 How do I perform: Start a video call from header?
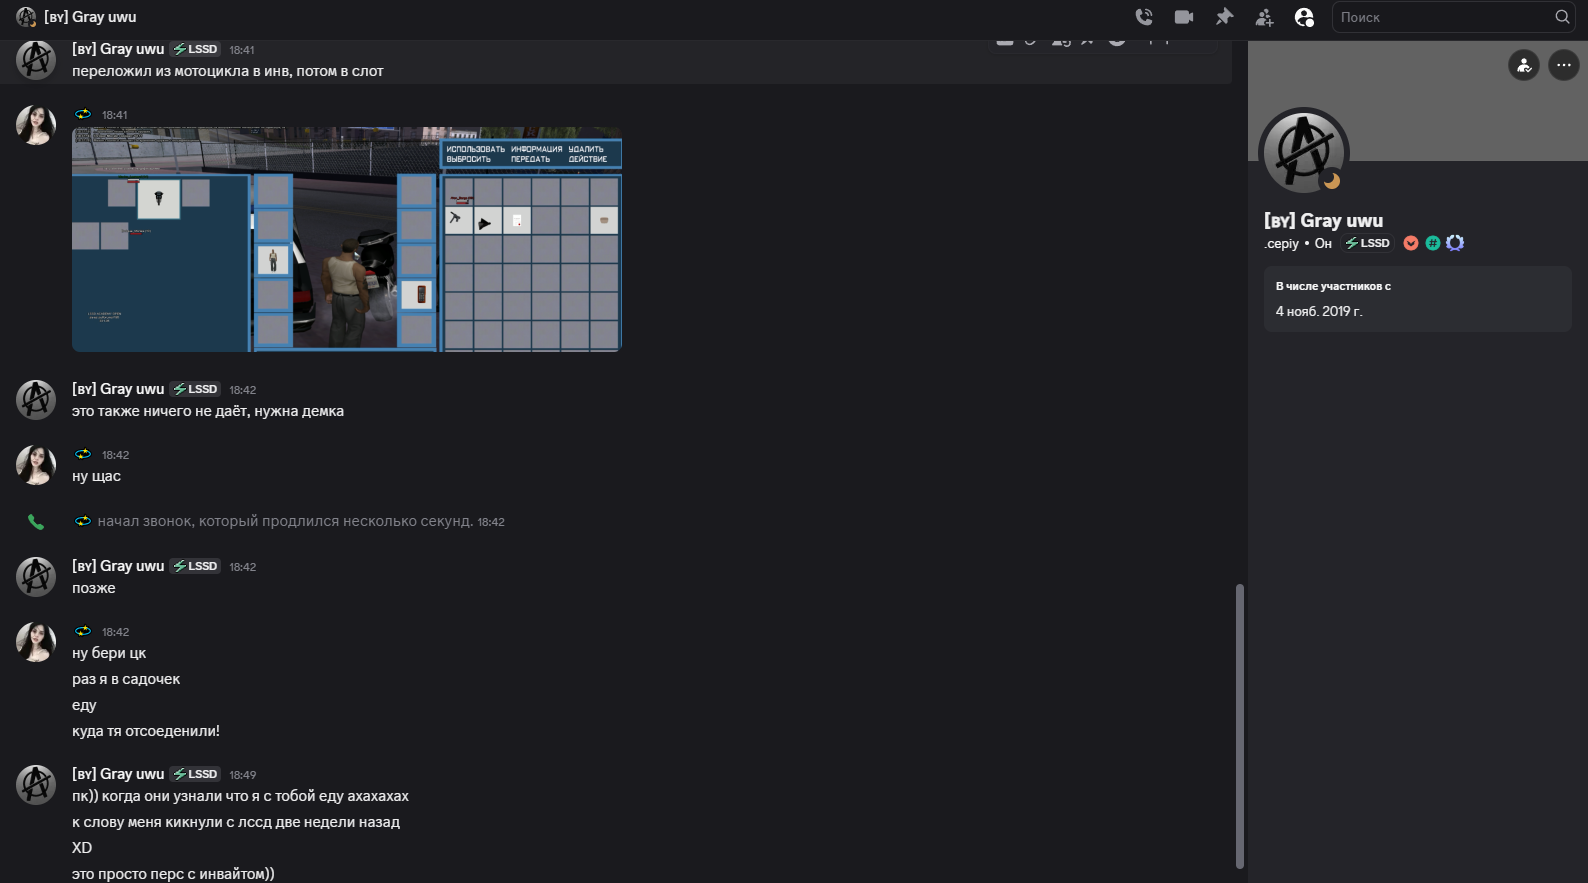click(x=1184, y=17)
